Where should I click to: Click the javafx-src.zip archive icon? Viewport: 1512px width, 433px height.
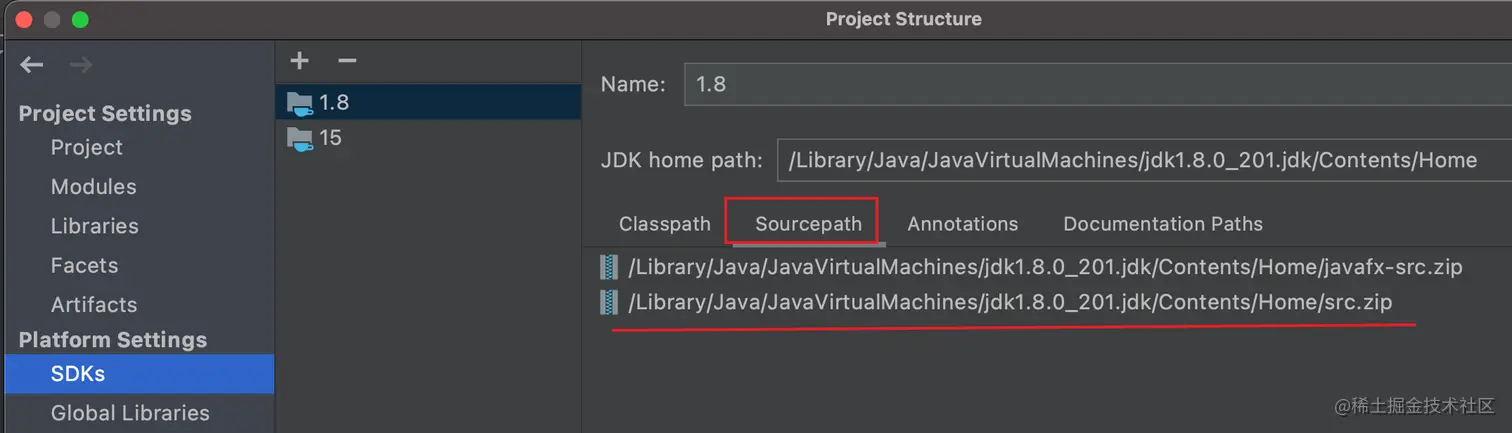tap(609, 267)
